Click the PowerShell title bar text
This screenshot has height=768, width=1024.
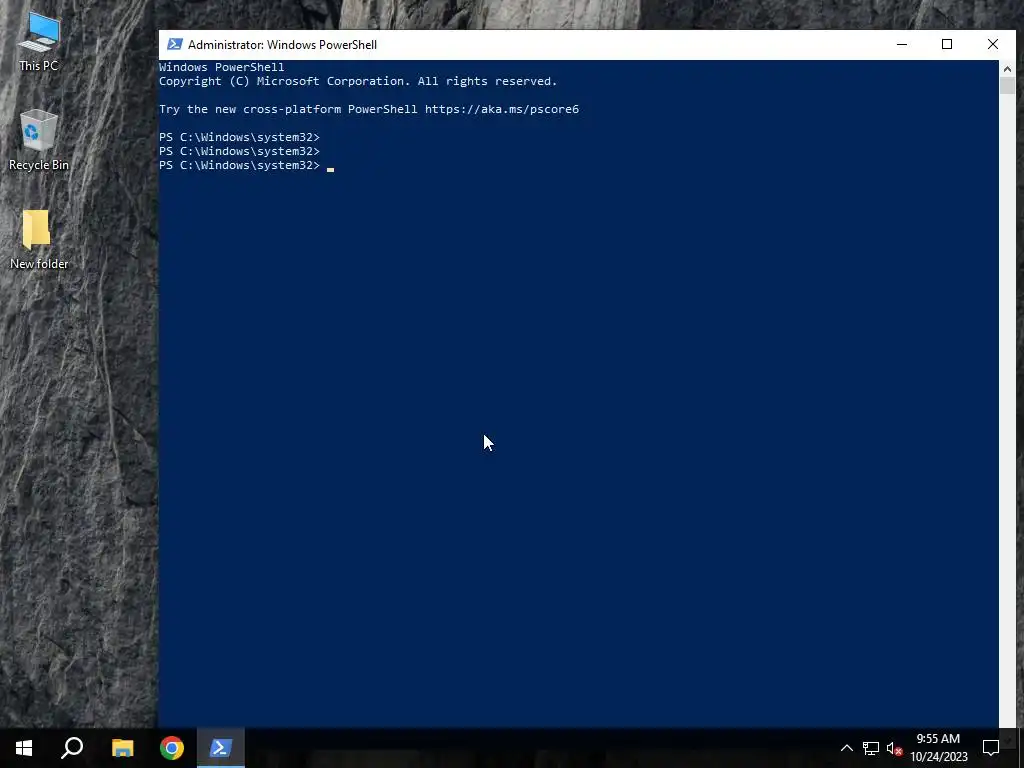[x=282, y=45]
